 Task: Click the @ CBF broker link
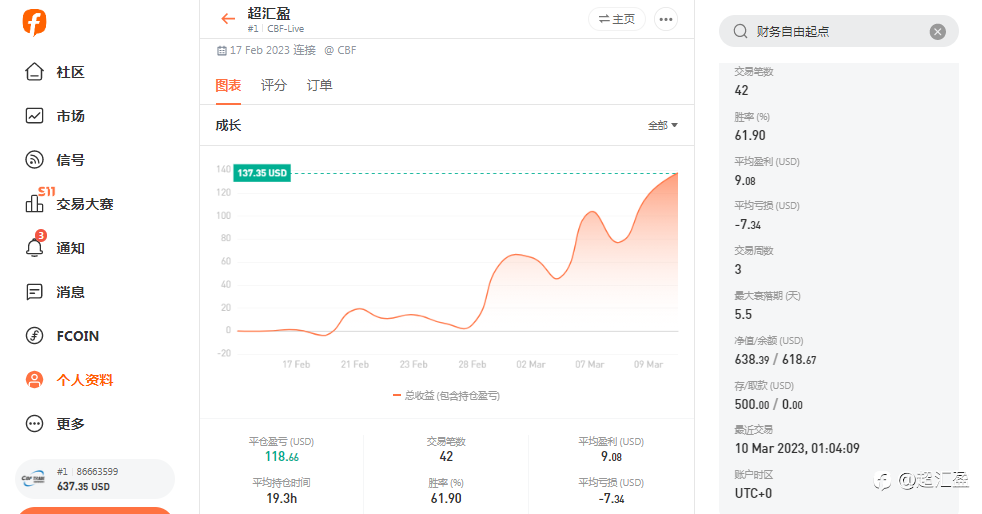340,50
